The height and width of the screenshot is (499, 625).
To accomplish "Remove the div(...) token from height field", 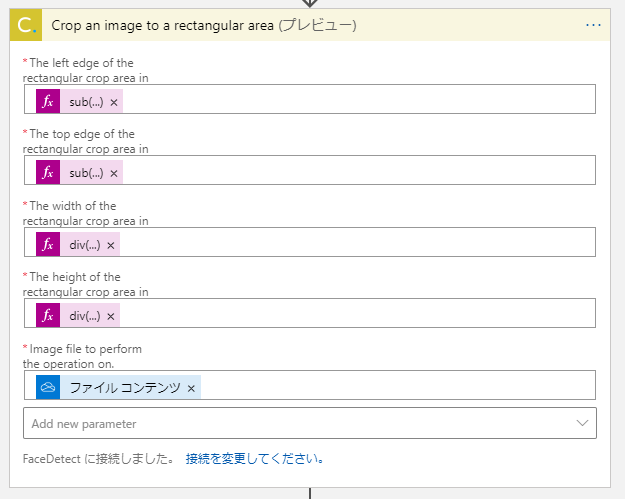I will click(111, 316).
